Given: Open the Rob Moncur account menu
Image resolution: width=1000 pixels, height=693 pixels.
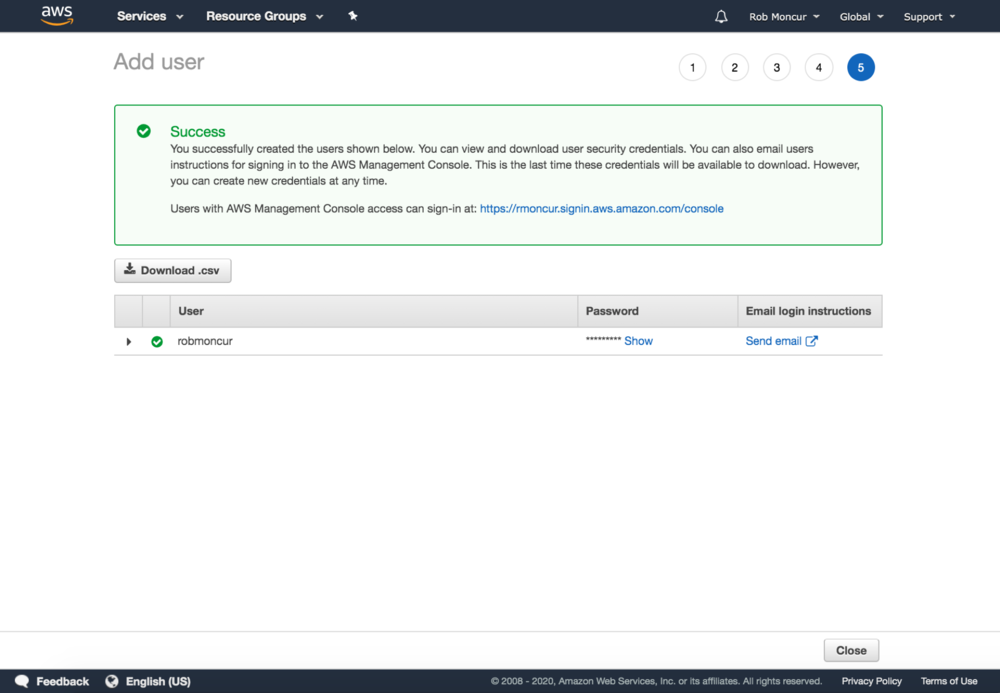Looking at the screenshot, I should pyautogui.click(x=784, y=17).
